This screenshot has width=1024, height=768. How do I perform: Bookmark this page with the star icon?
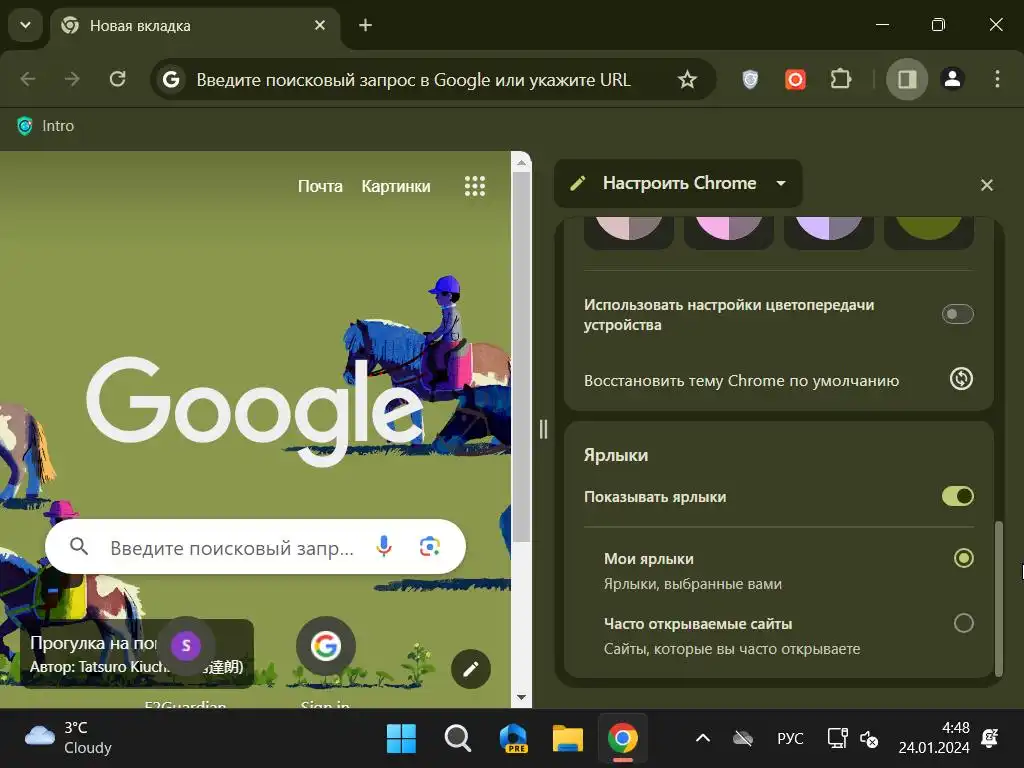click(687, 80)
